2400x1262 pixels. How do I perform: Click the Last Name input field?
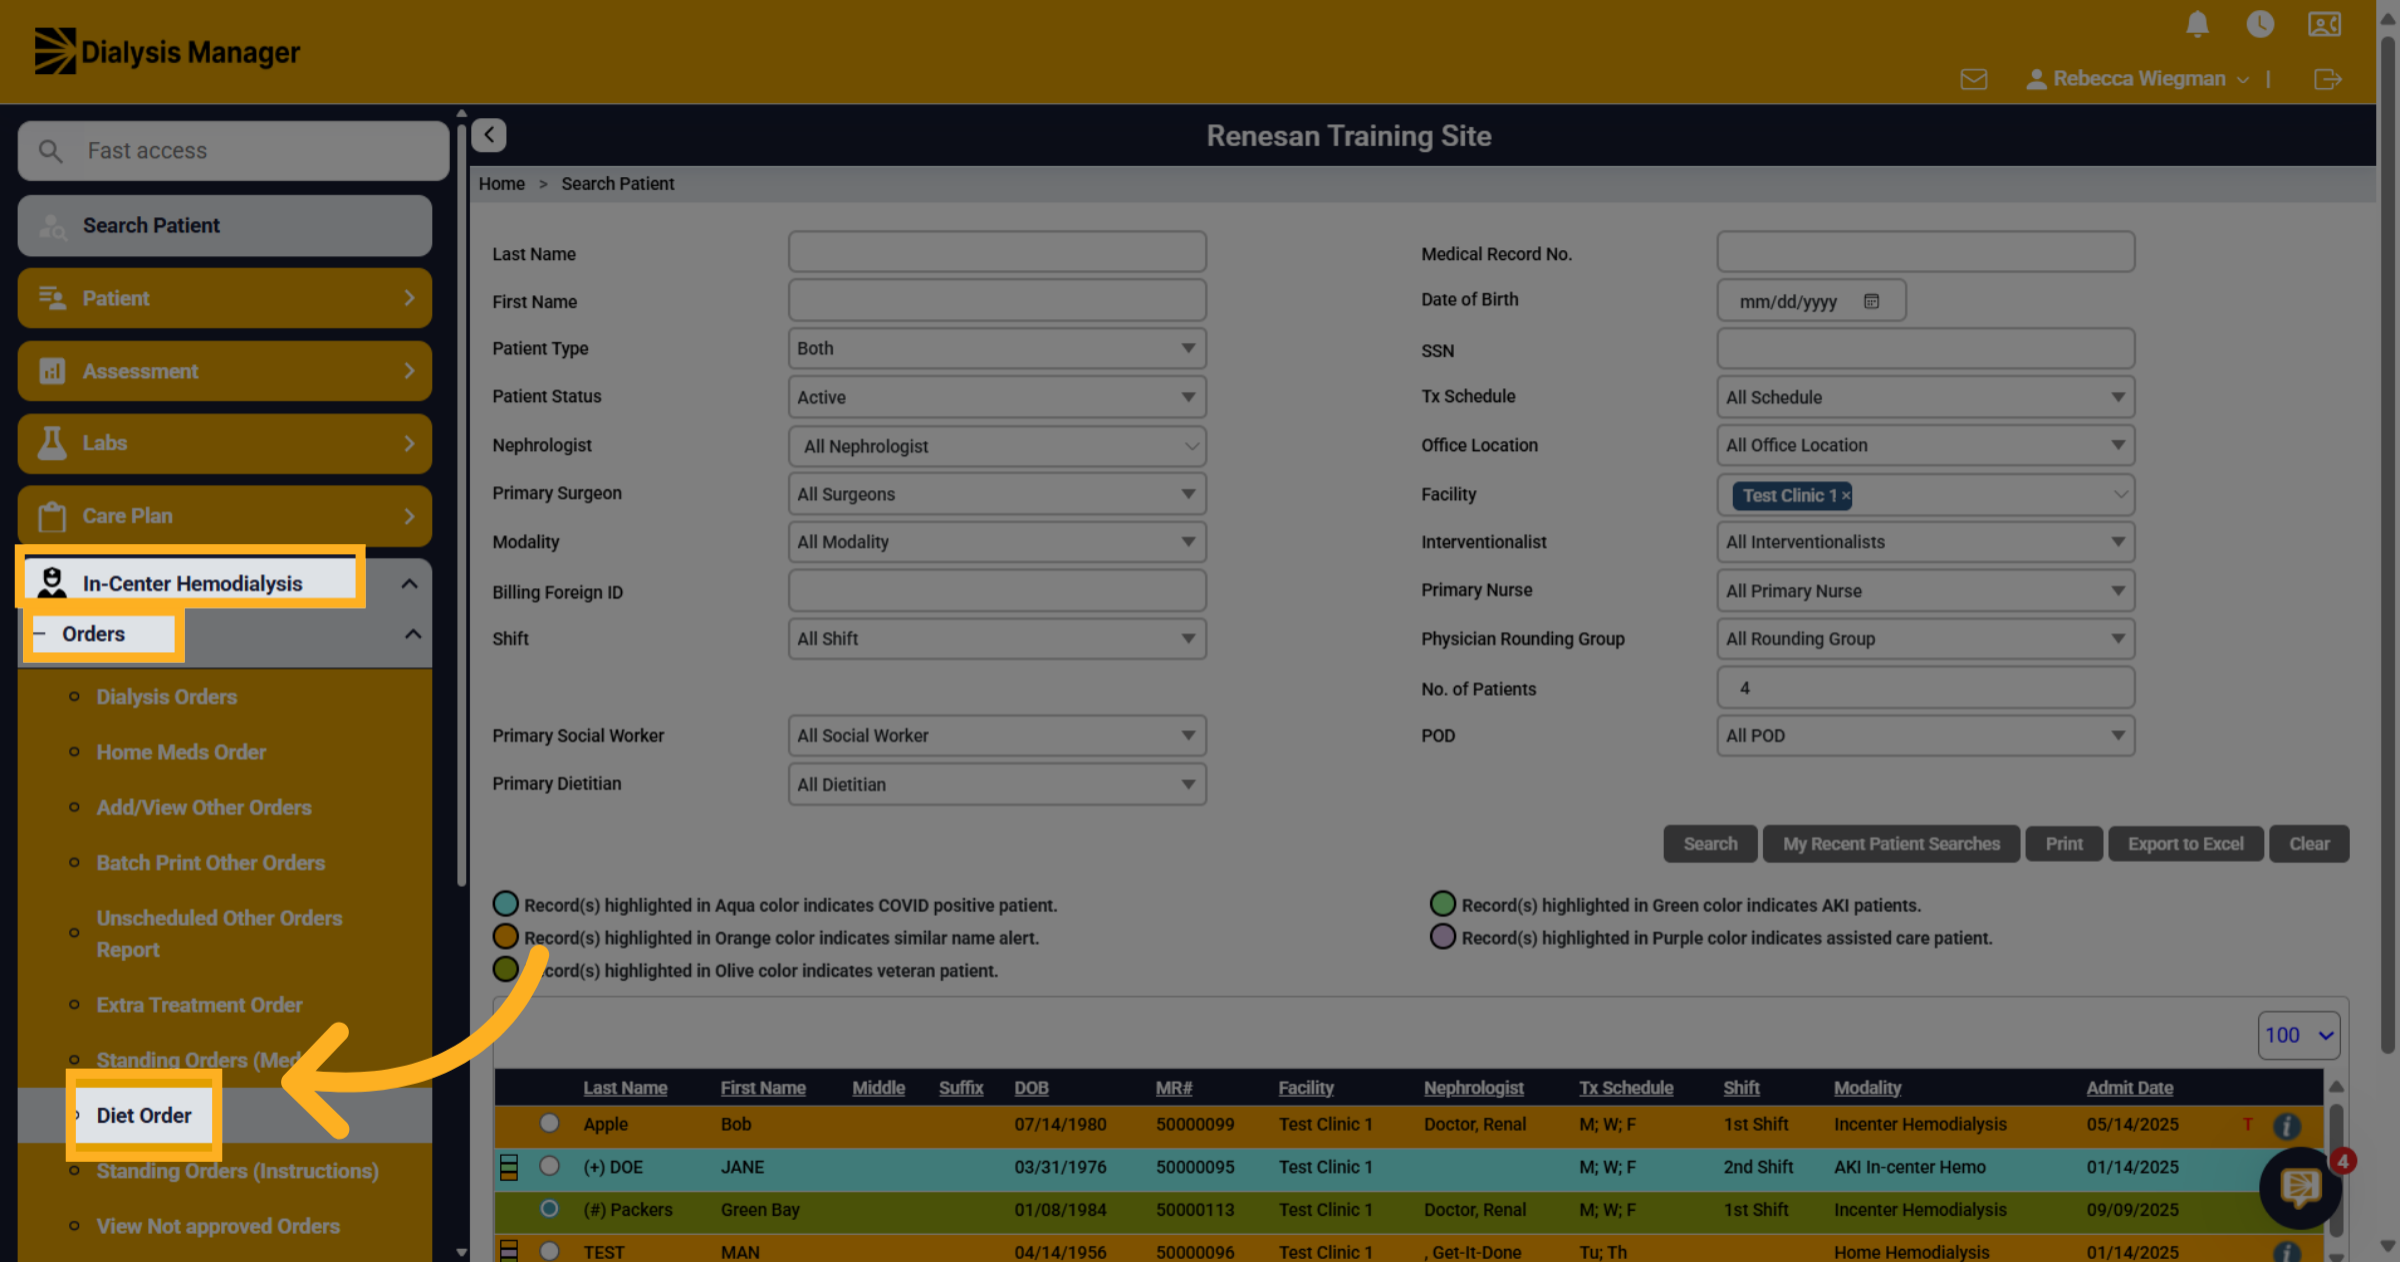(997, 252)
